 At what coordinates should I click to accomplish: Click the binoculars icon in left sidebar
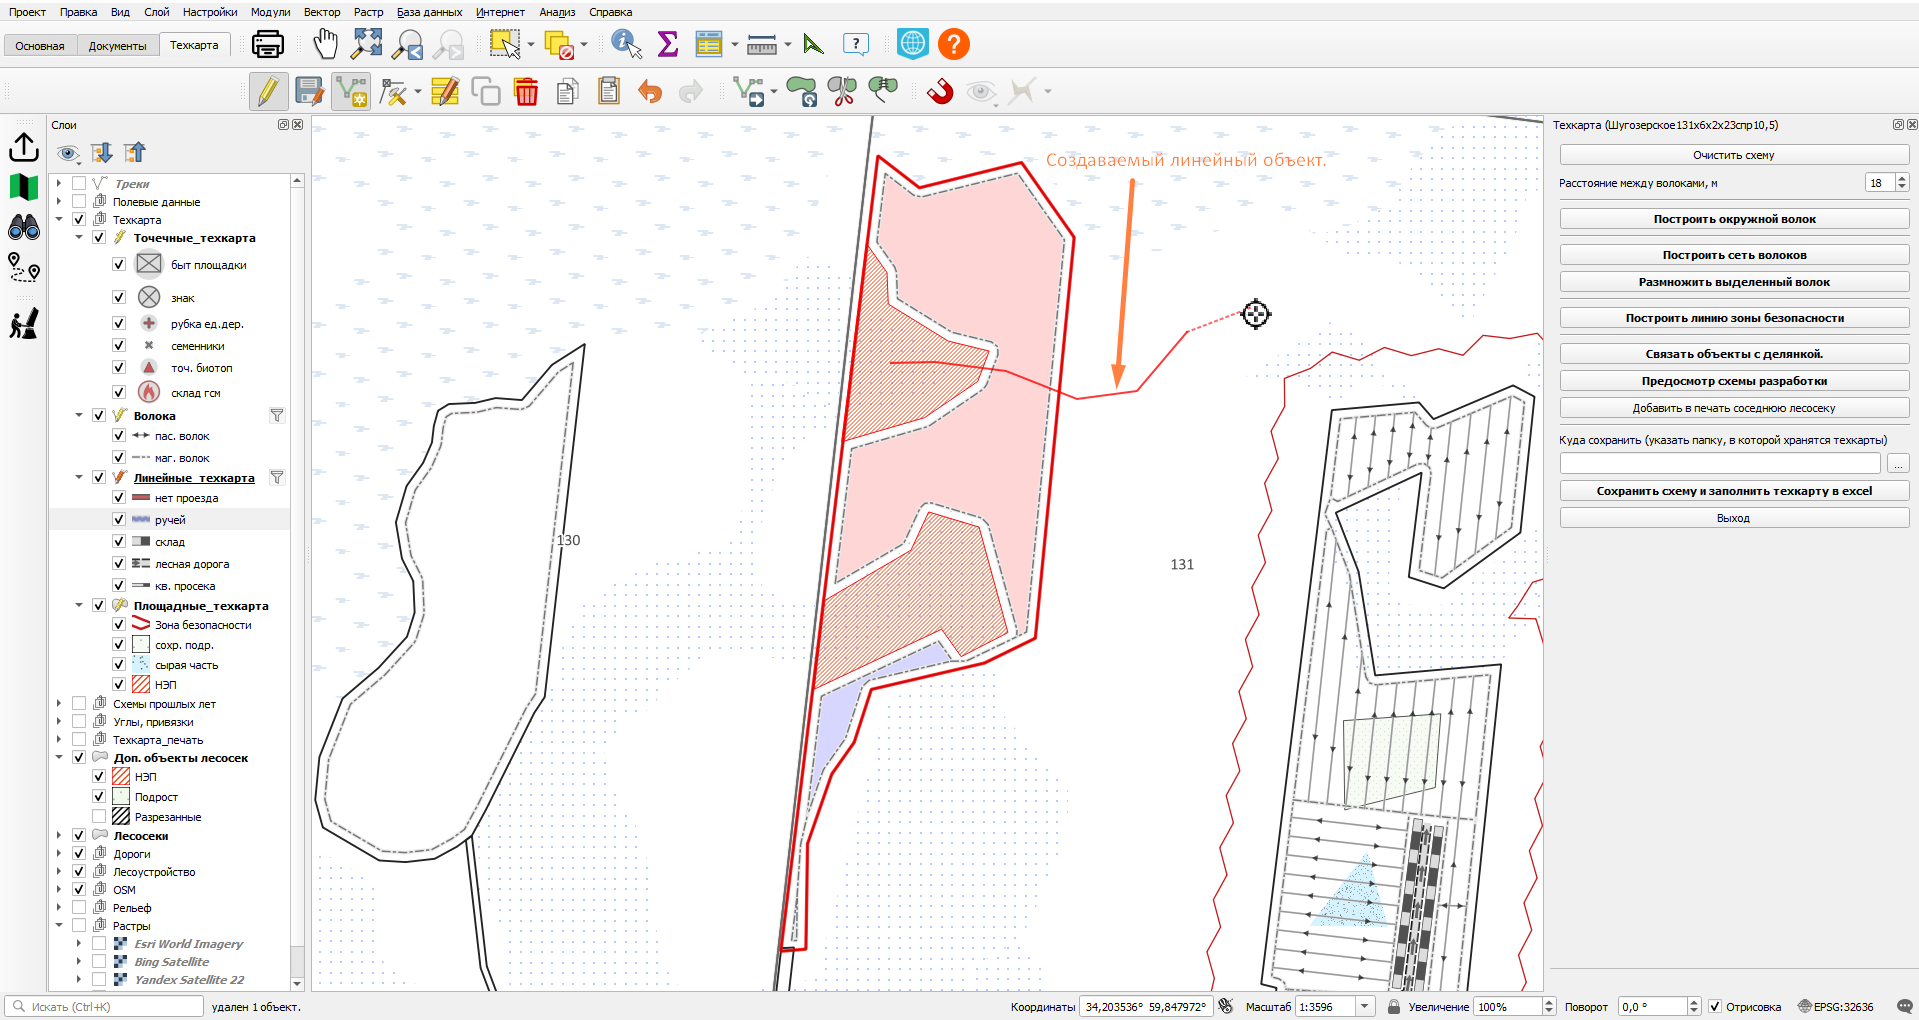pos(24,227)
